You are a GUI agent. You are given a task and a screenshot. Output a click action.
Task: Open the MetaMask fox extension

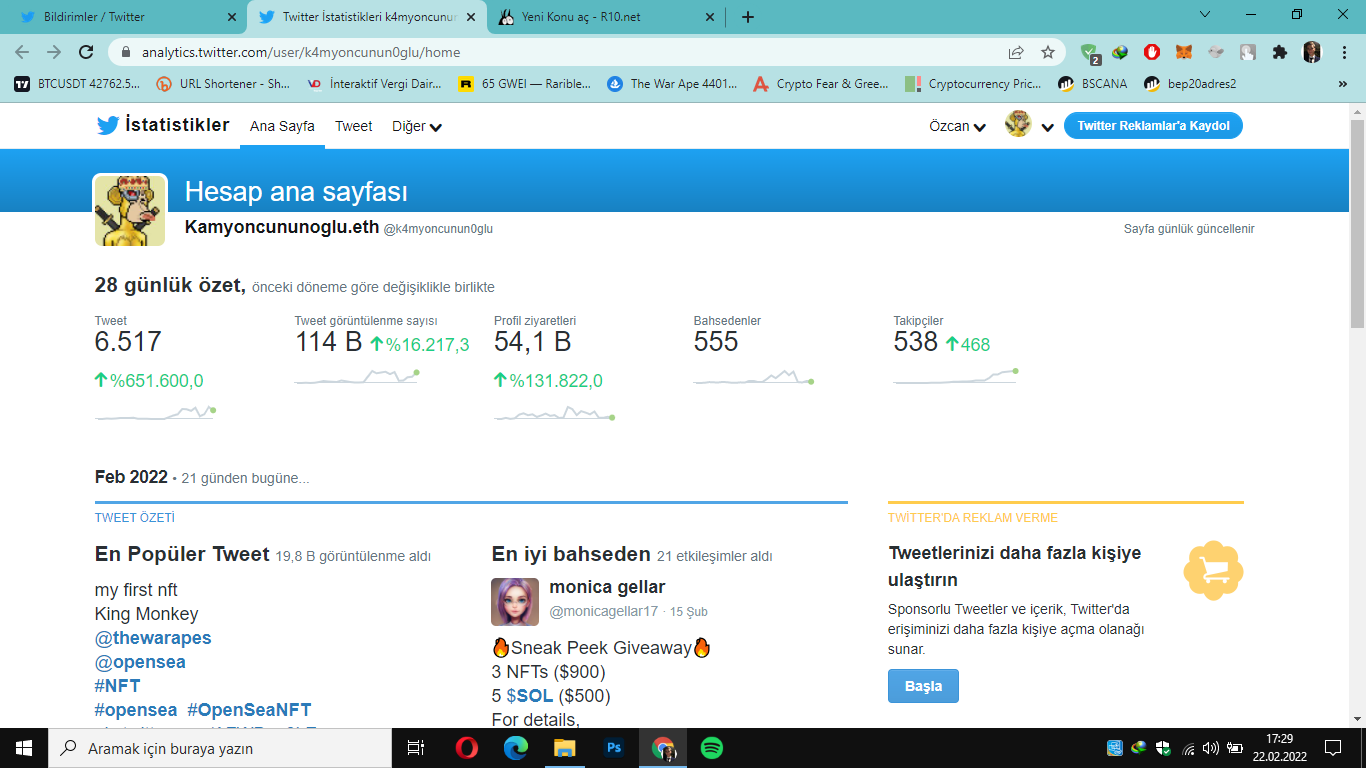coord(1184,52)
